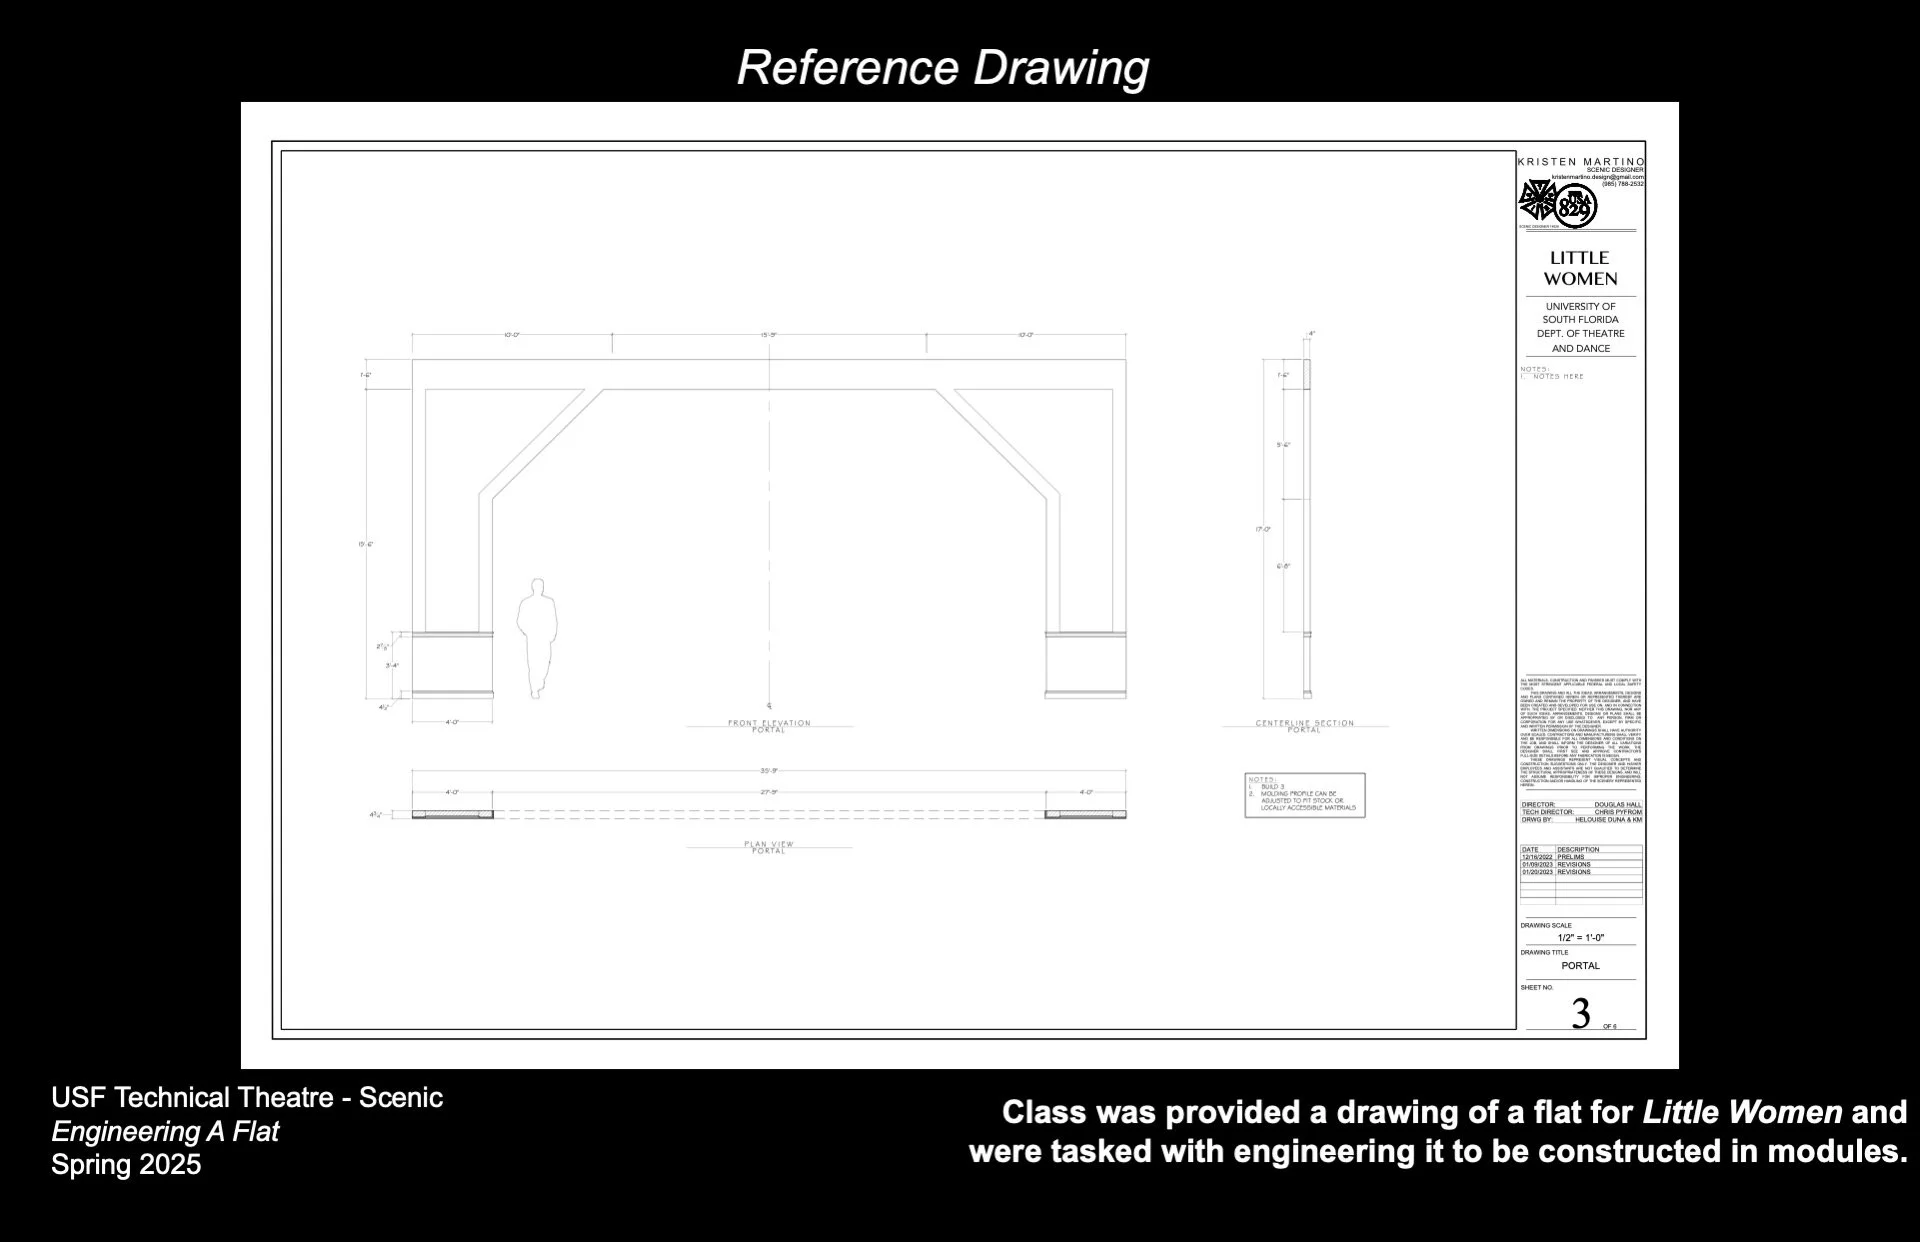
Task: Click the FRONT ELEVATION PORTAL label
Action: tap(769, 726)
